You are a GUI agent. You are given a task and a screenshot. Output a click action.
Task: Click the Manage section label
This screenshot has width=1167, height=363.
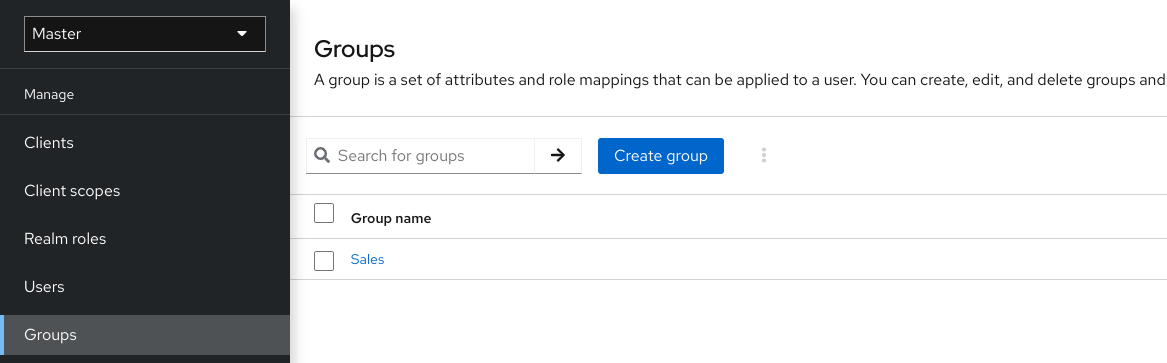click(x=49, y=94)
